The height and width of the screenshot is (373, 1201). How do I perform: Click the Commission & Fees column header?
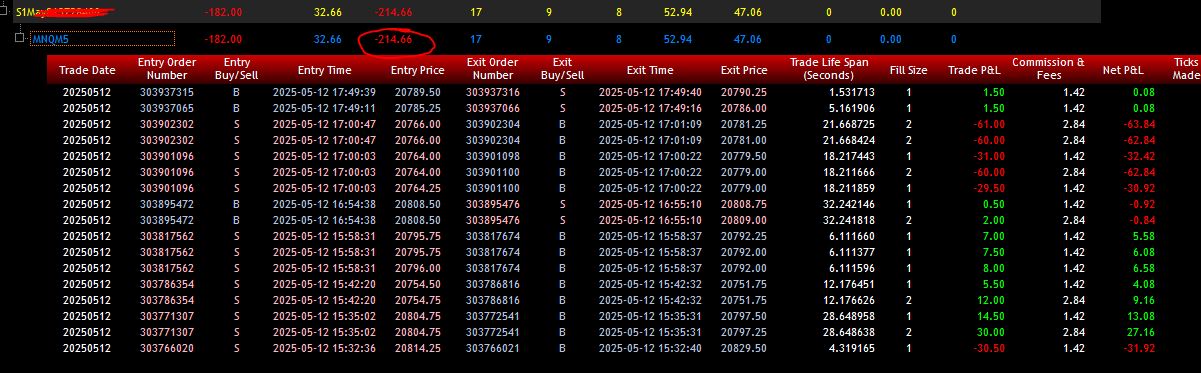1048,69
